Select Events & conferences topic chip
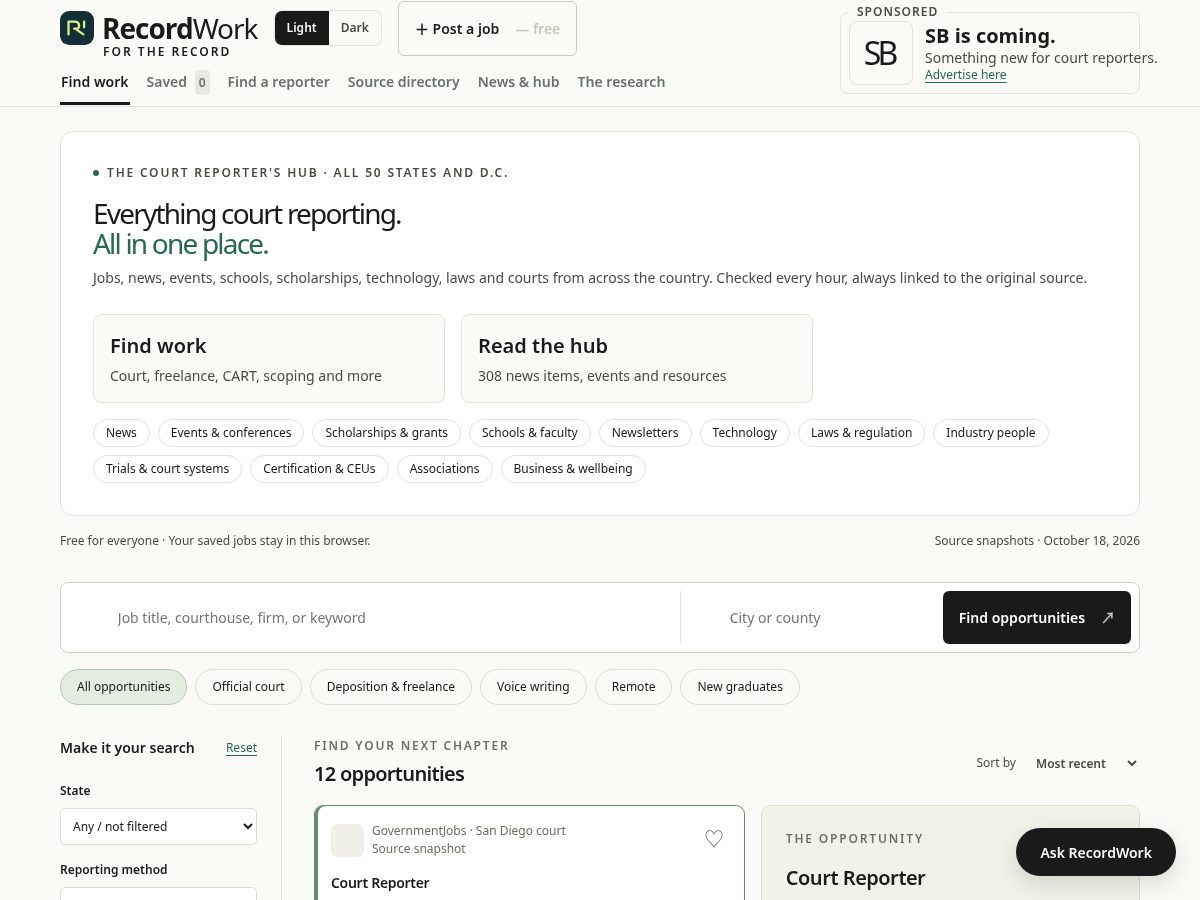 coord(231,433)
